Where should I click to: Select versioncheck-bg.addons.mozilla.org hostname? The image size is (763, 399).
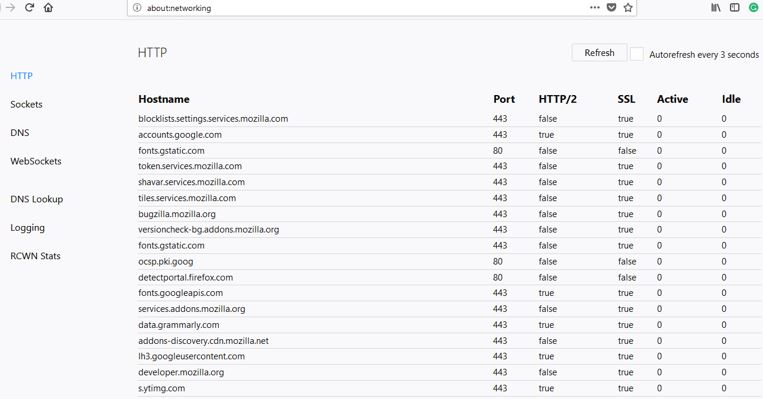pyautogui.click(x=208, y=229)
